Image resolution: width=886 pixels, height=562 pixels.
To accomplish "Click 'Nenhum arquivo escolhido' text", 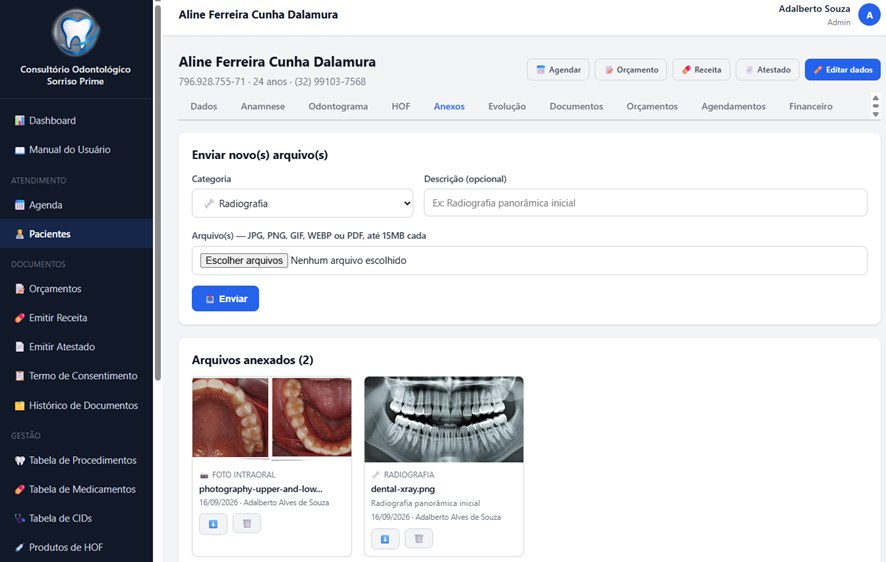I will tap(349, 260).
